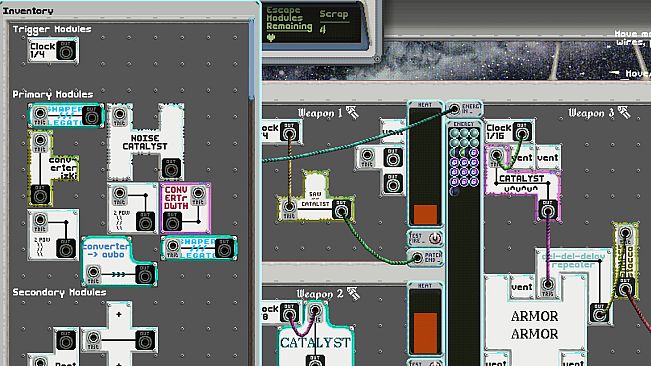The width and height of the screenshot is (651, 366).
Task: Click the "Secondary Modules" section heading
Action: 59,292
